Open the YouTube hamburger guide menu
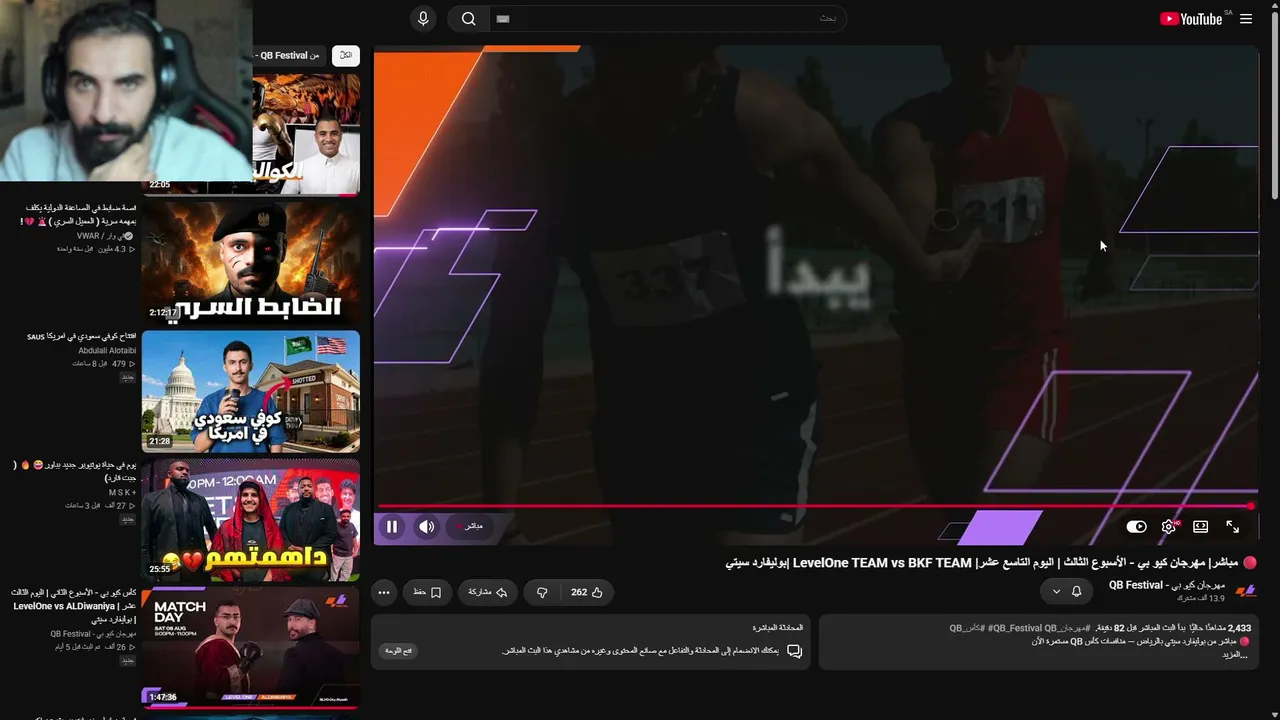The width and height of the screenshot is (1280, 720). pos(1246,19)
